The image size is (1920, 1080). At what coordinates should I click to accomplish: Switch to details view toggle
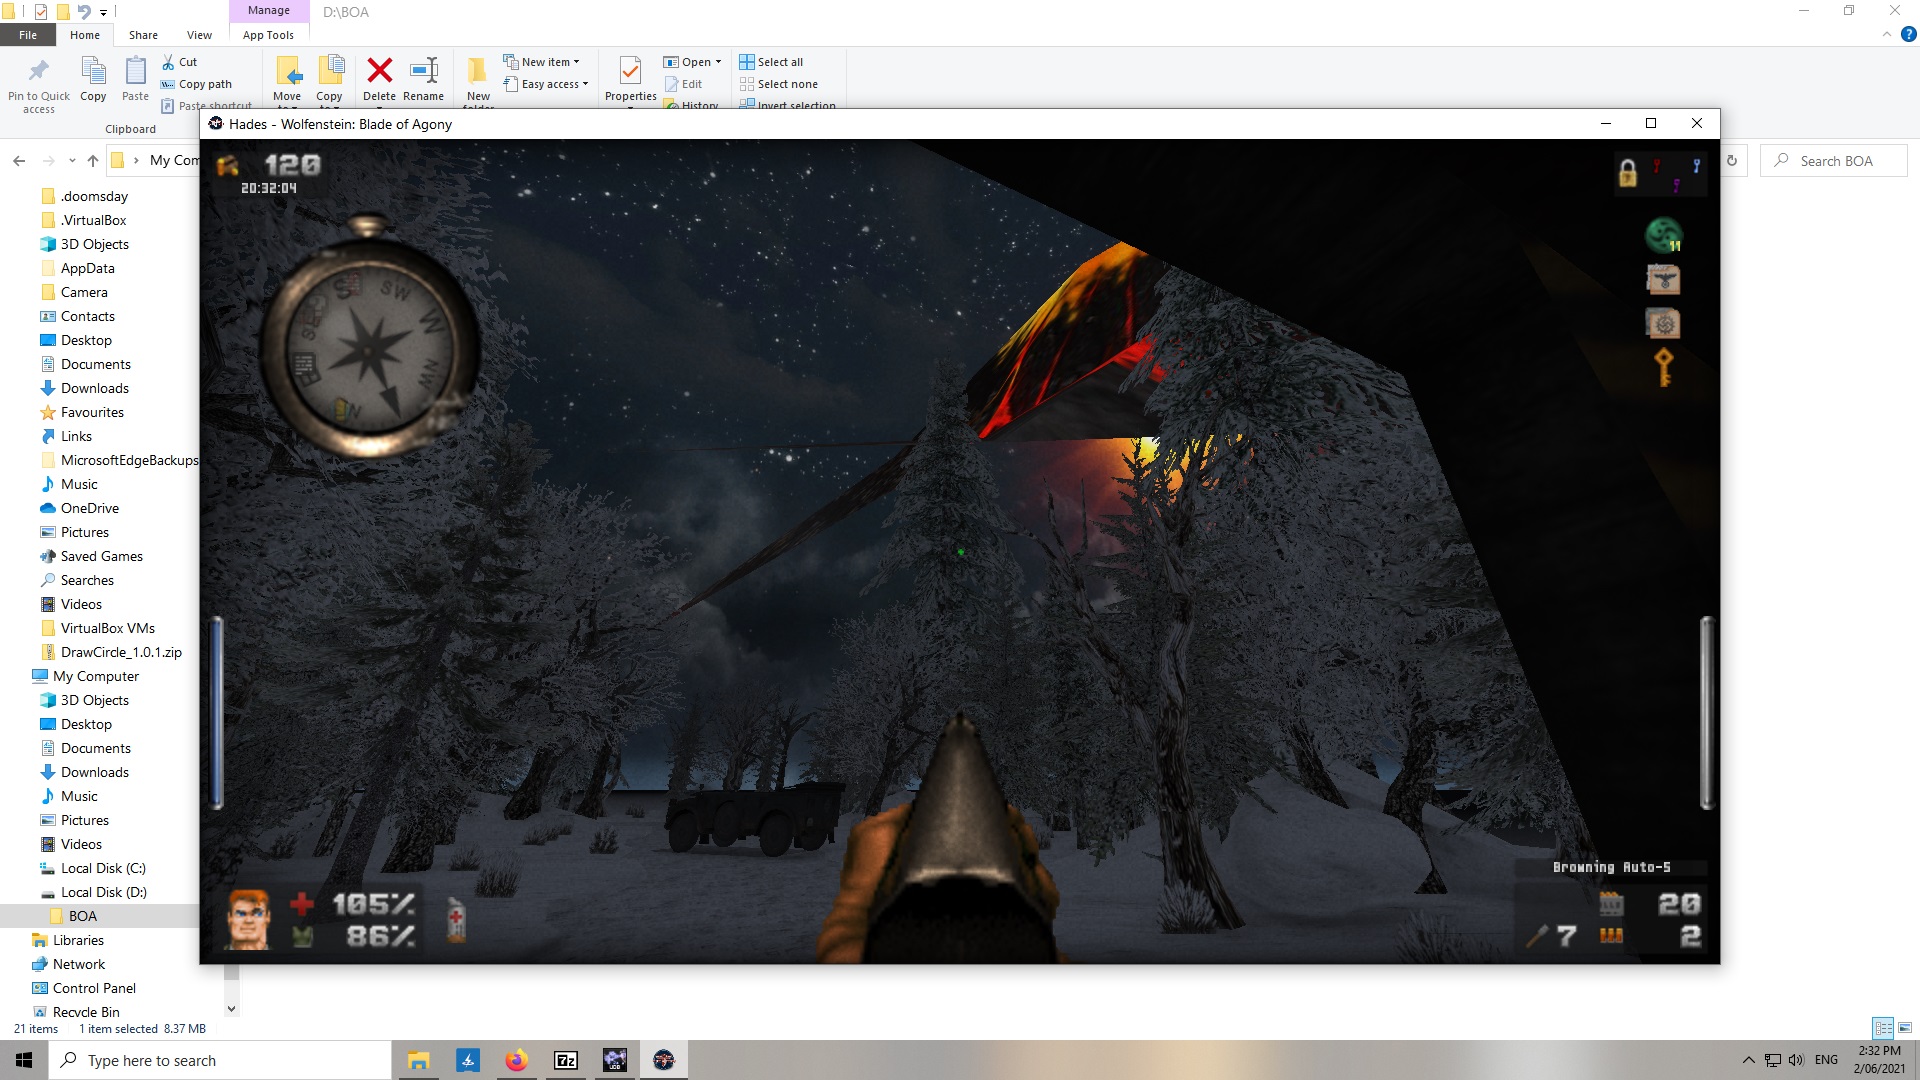tap(1883, 1028)
